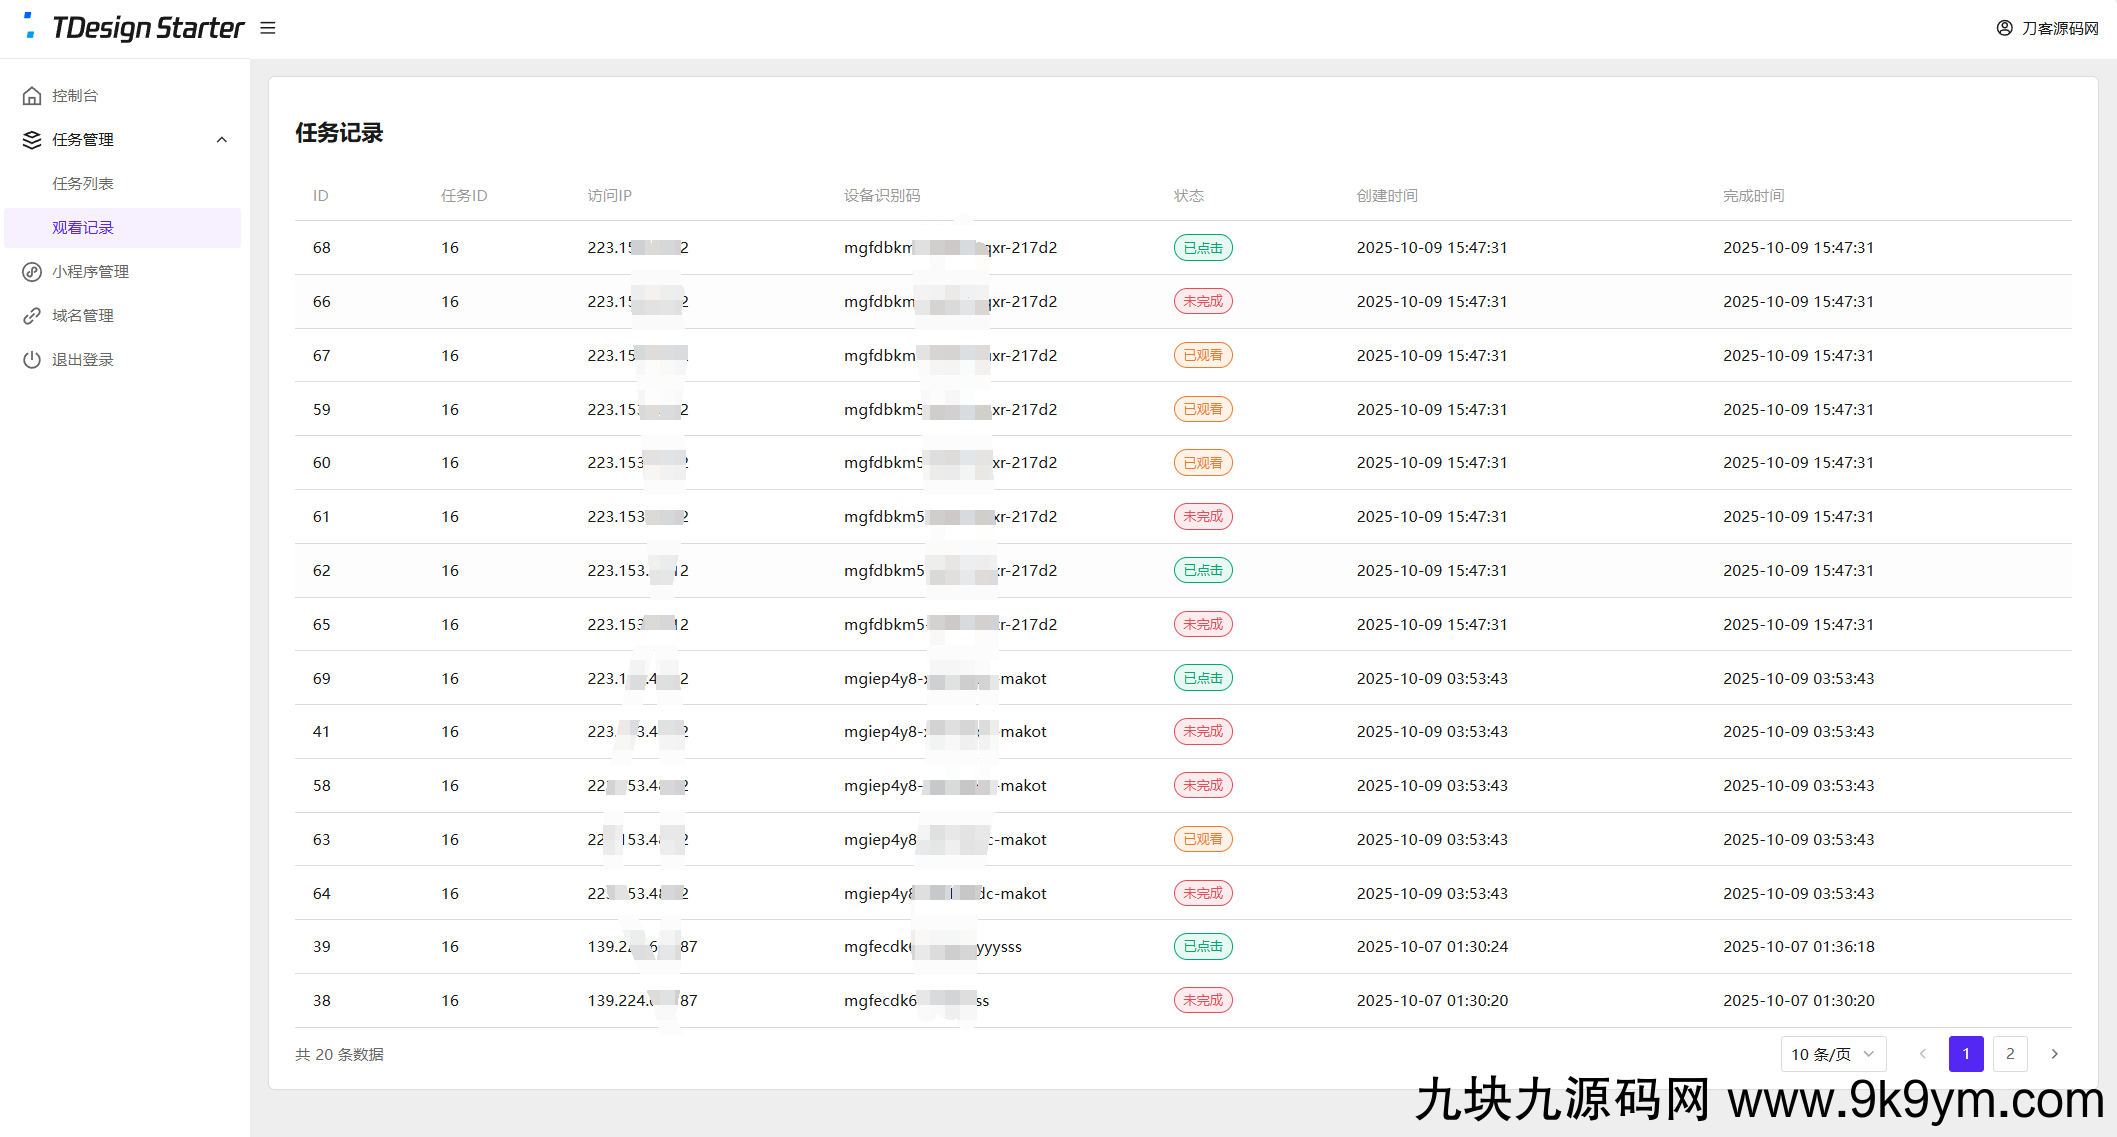Click the 未完成 tag in row 66
The height and width of the screenshot is (1137, 2117).
click(1202, 301)
